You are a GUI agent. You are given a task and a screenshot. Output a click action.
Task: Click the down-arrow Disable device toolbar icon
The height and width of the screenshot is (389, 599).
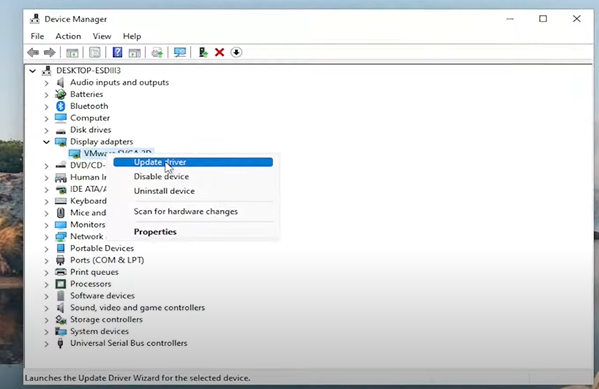tap(236, 52)
